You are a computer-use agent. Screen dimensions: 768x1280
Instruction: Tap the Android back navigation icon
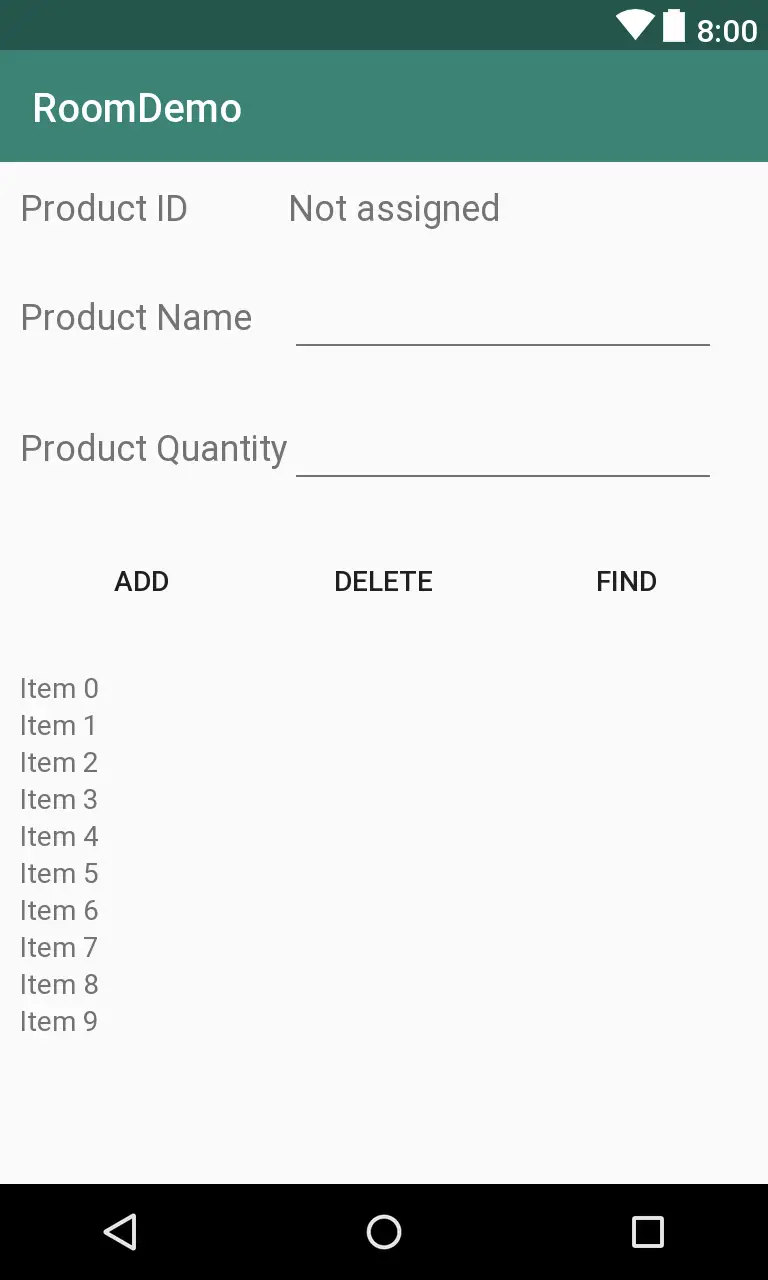120,1232
